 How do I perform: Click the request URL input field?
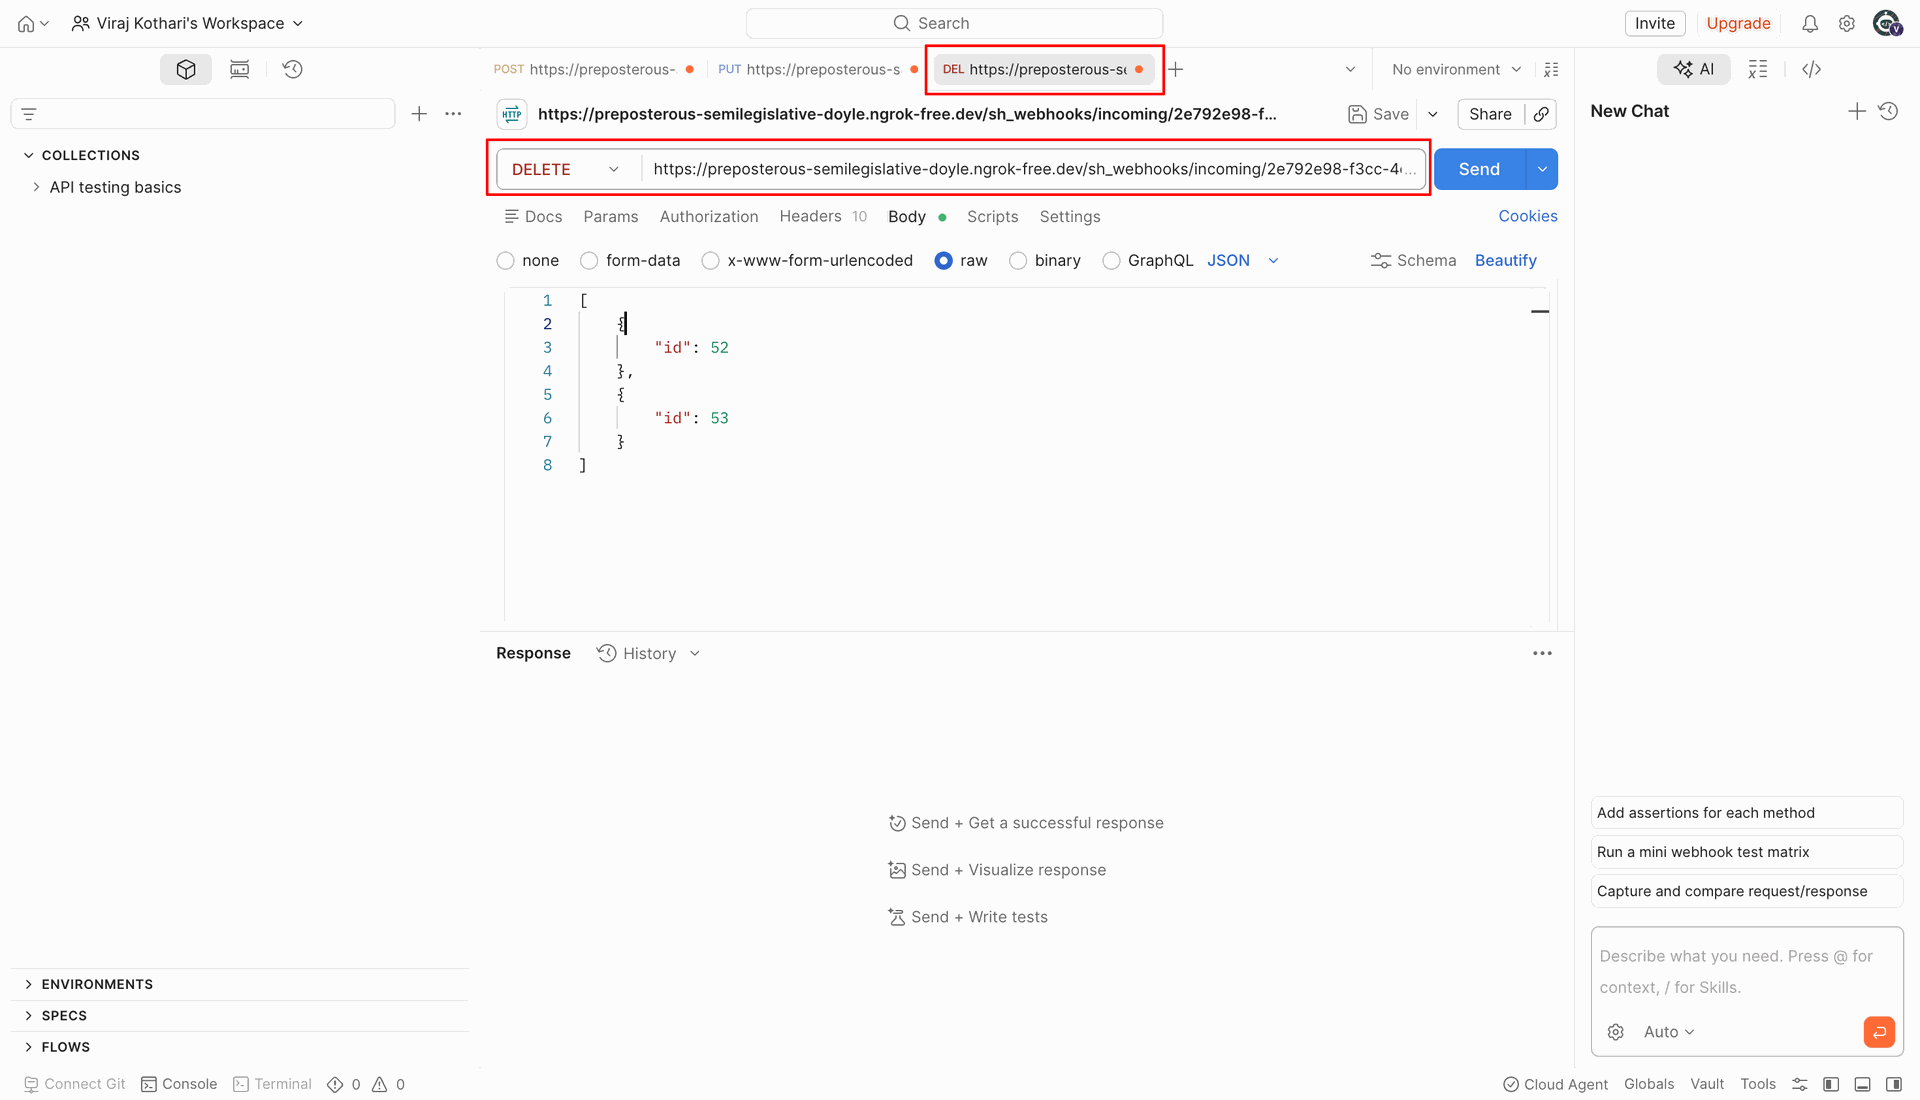1033,169
